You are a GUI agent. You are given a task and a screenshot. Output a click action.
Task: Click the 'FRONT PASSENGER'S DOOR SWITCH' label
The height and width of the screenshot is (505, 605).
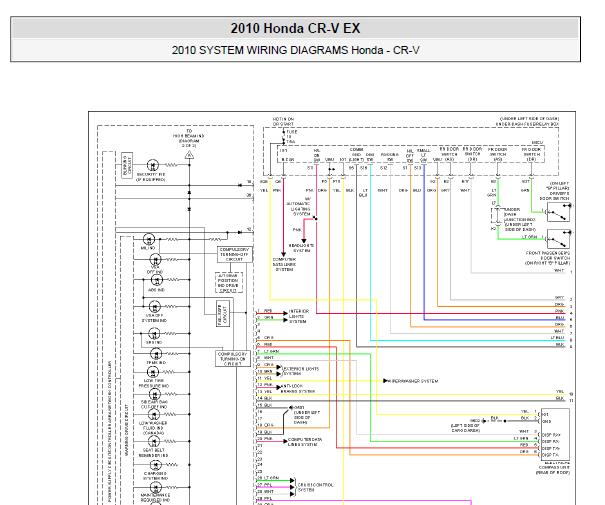[x=548, y=255]
